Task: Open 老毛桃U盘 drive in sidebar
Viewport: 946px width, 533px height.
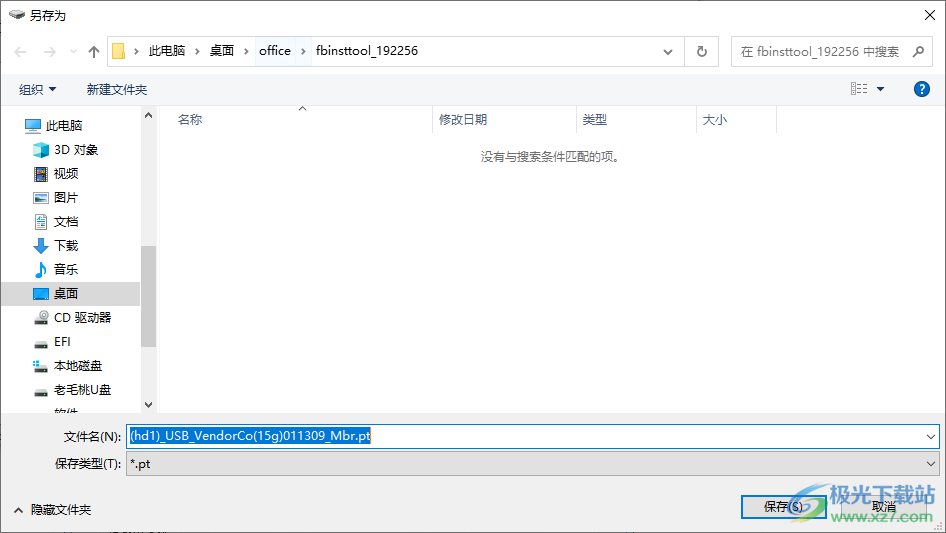Action: tap(82, 390)
